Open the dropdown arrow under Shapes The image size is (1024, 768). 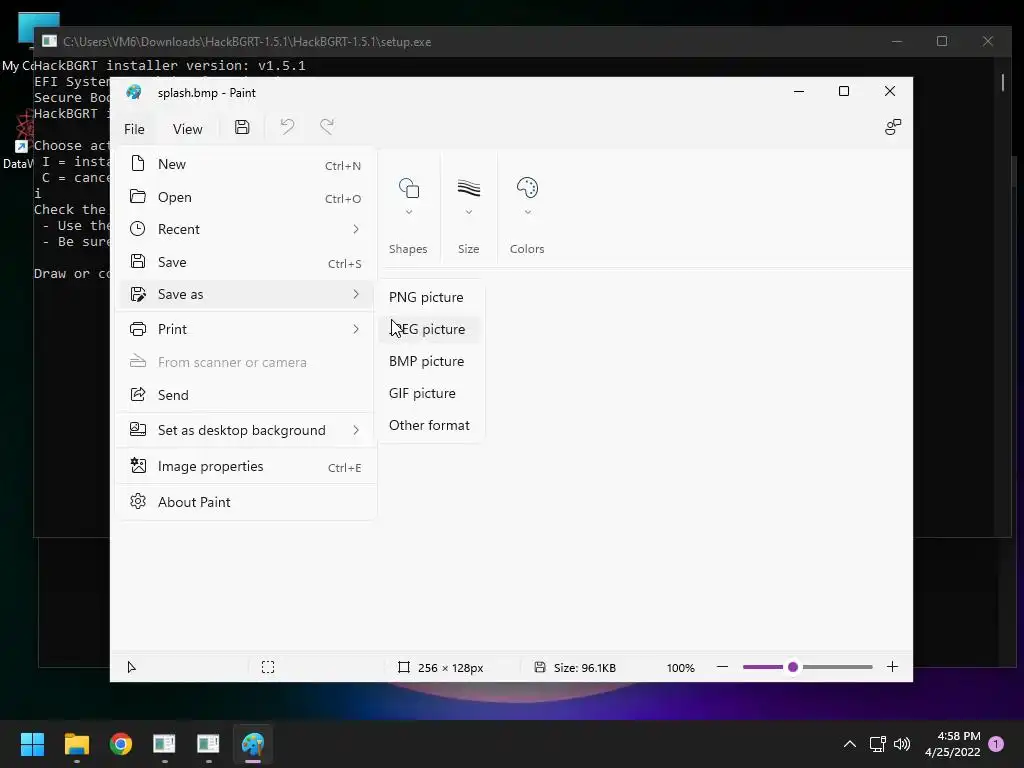409,212
